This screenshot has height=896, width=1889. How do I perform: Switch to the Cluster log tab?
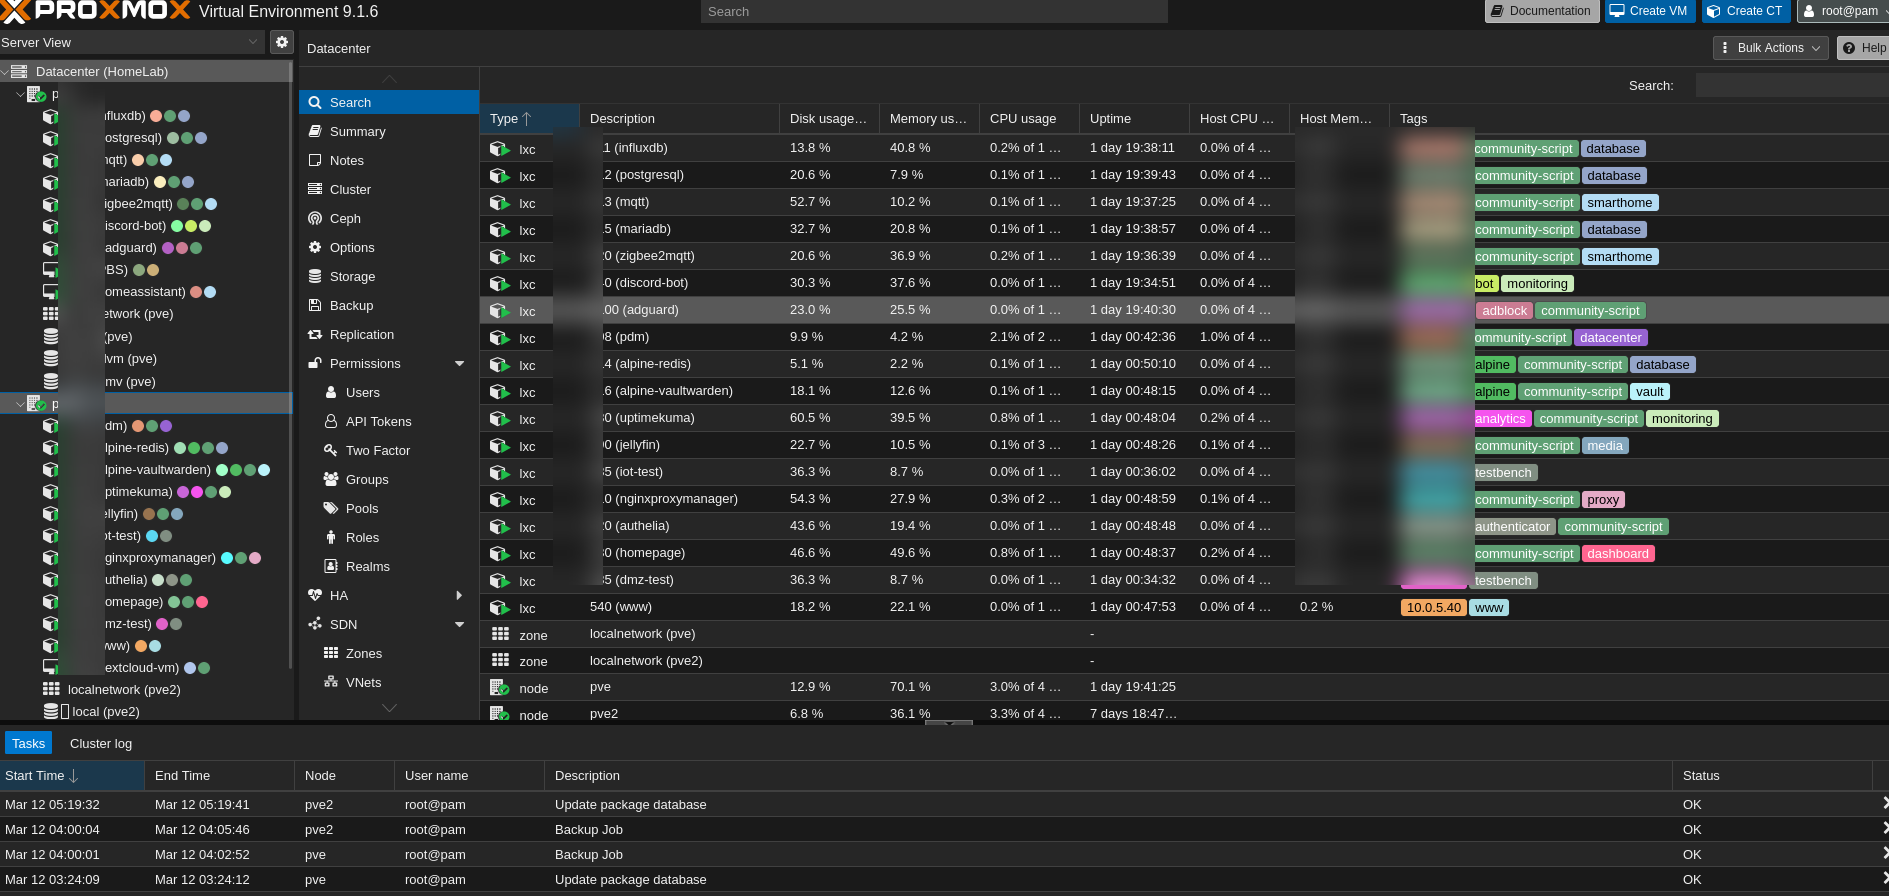pos(101,743)
